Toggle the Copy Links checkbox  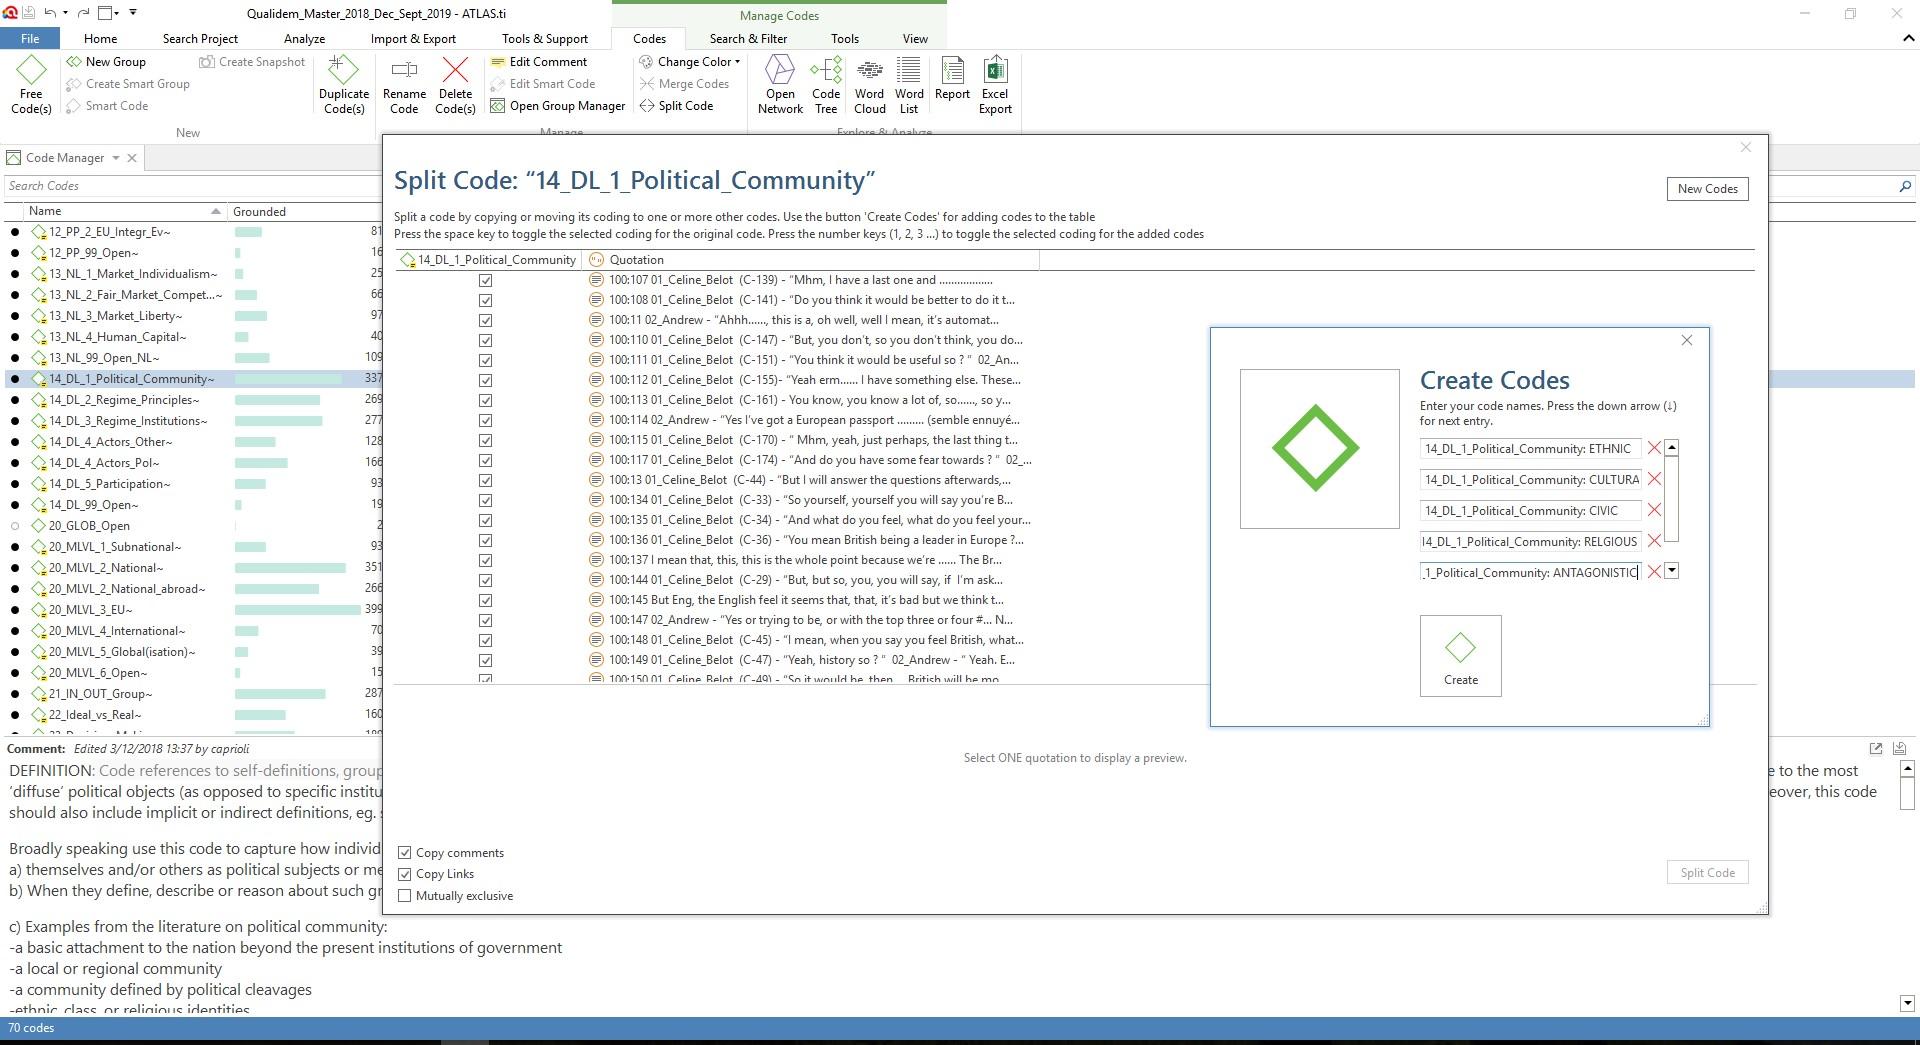(x=405, y=874)
